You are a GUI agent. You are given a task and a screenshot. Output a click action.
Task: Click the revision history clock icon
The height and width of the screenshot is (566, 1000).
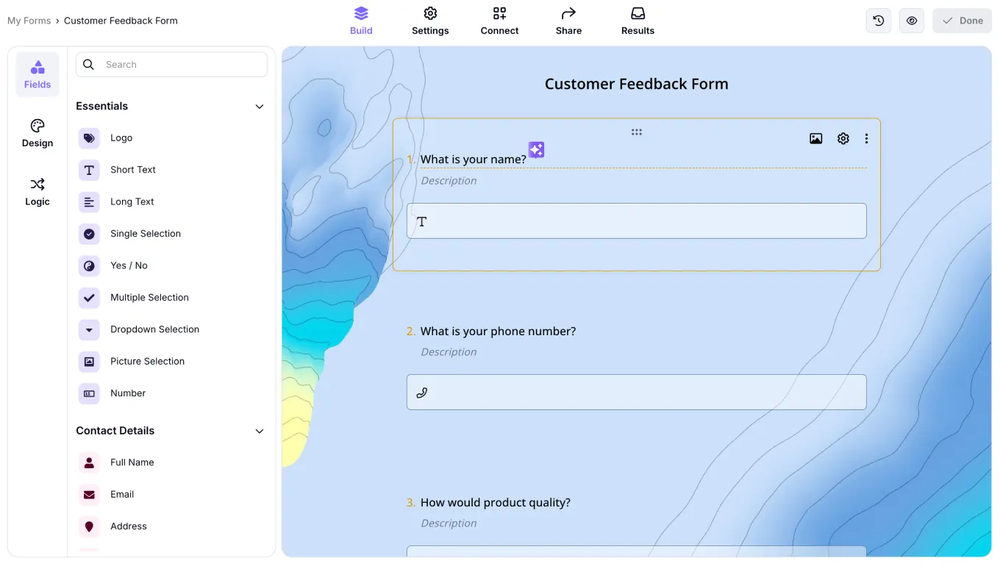click(878, 21)
